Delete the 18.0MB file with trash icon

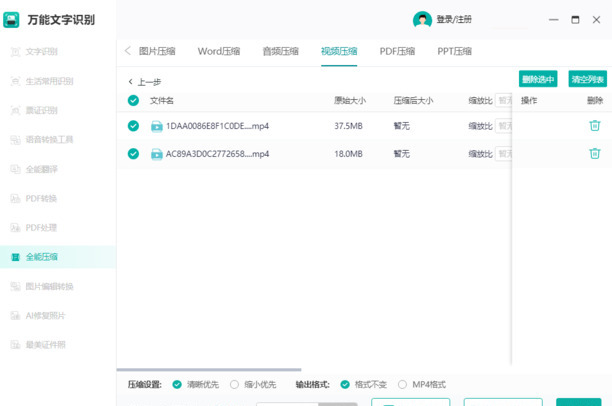tap(594, 153)
